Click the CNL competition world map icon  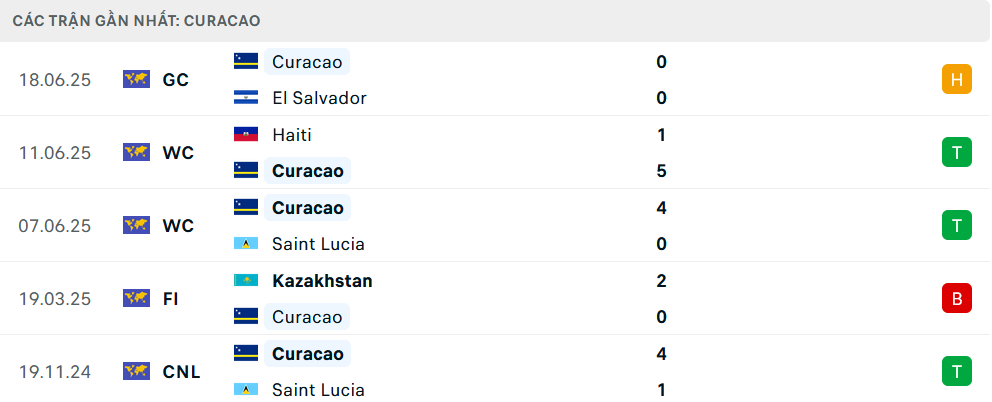137,371
